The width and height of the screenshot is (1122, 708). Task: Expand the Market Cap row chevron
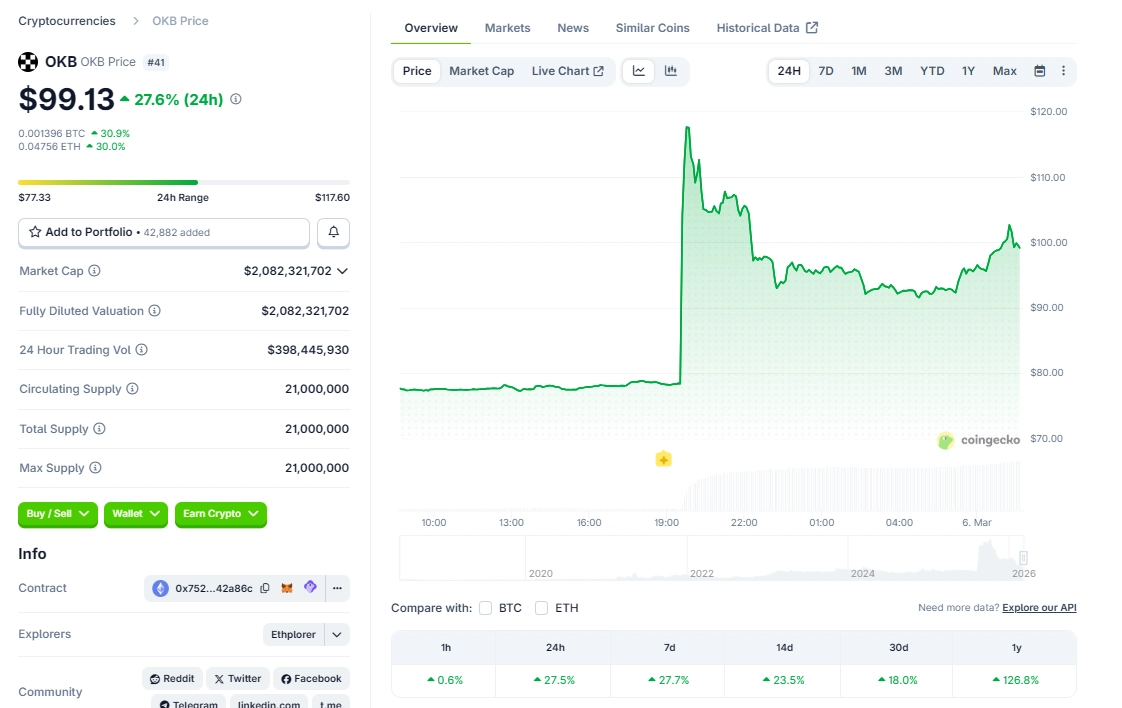340,270
